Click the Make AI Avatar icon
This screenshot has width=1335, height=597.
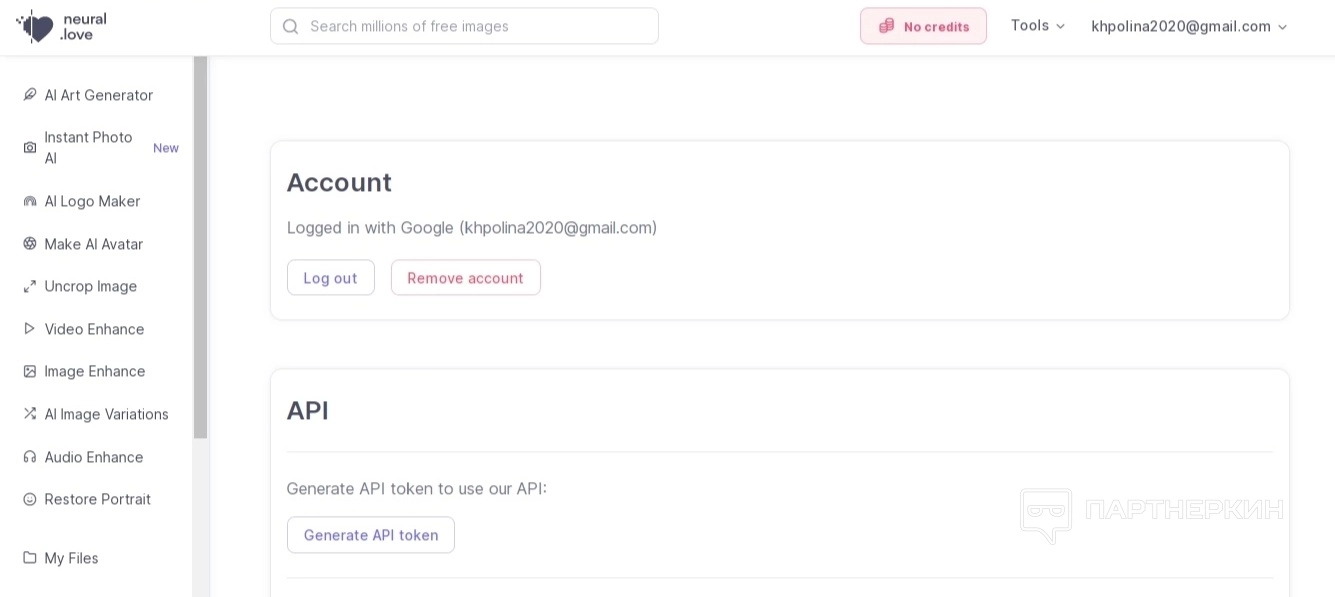[x=30, y=244]
